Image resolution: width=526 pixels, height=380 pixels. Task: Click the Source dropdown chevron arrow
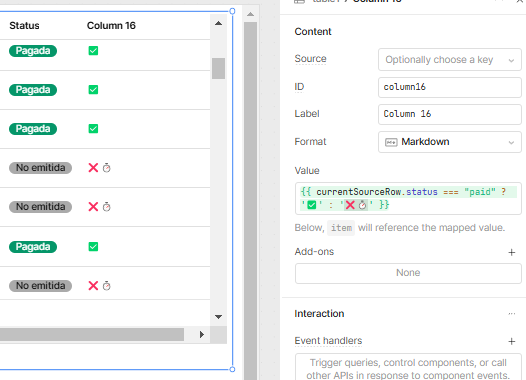pyautogui.click(x=511, y=60)
